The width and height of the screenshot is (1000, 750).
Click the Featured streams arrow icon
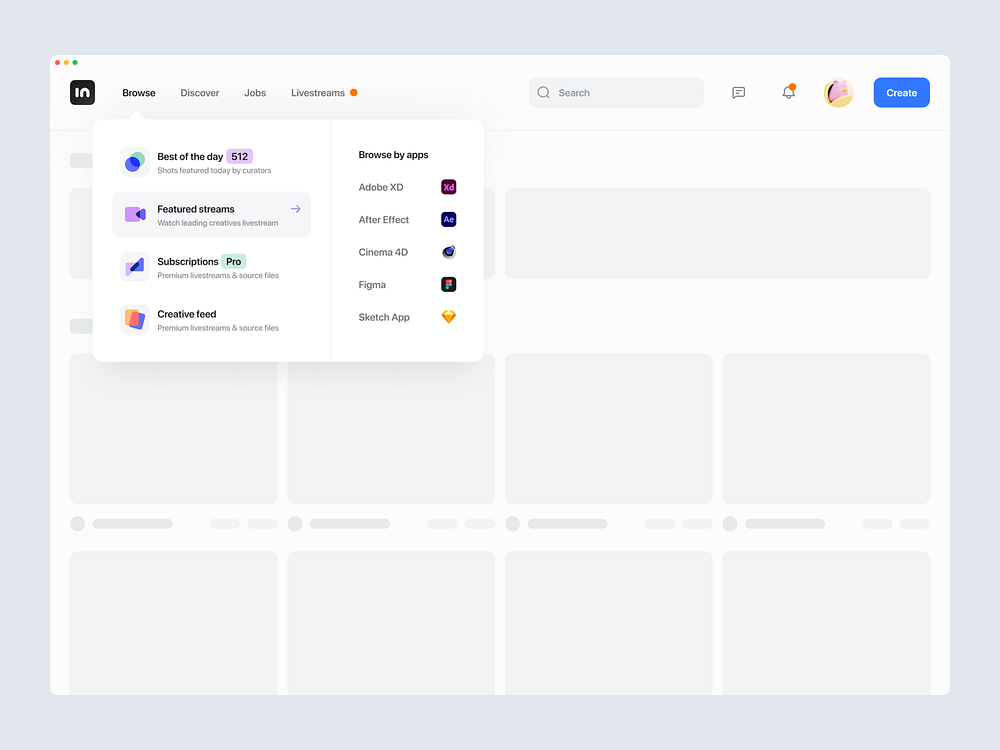(296, 209)
